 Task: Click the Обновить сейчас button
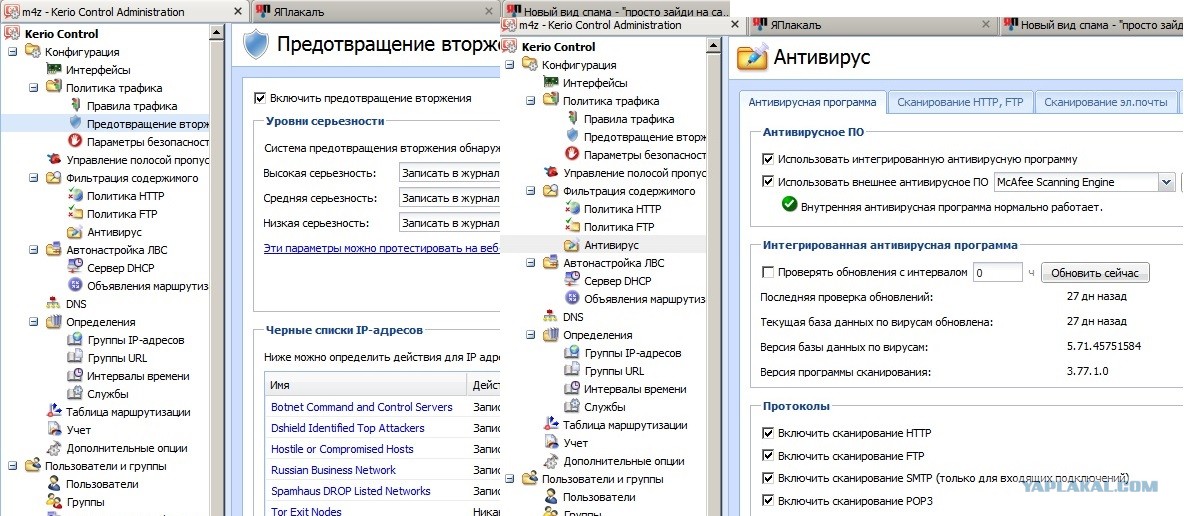tap(1095, 273)
